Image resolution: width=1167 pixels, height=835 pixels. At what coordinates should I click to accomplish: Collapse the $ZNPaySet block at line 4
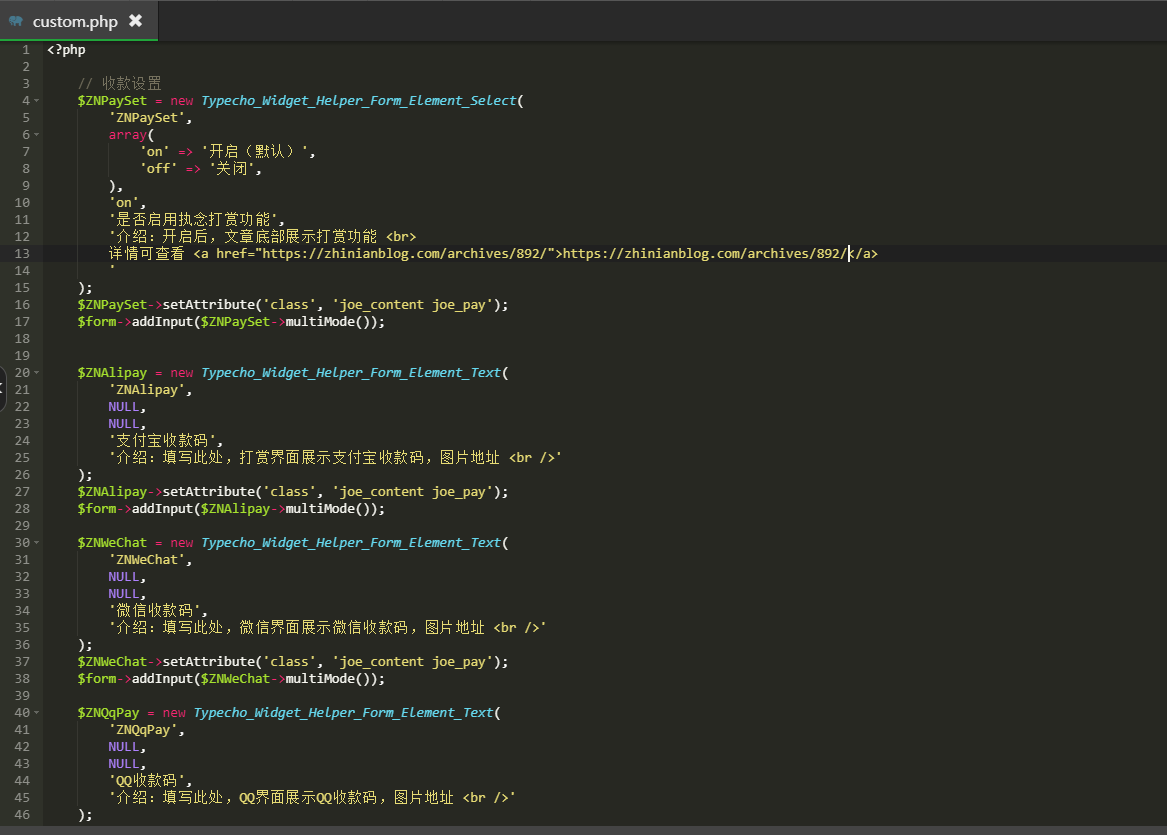coord(37,100)
